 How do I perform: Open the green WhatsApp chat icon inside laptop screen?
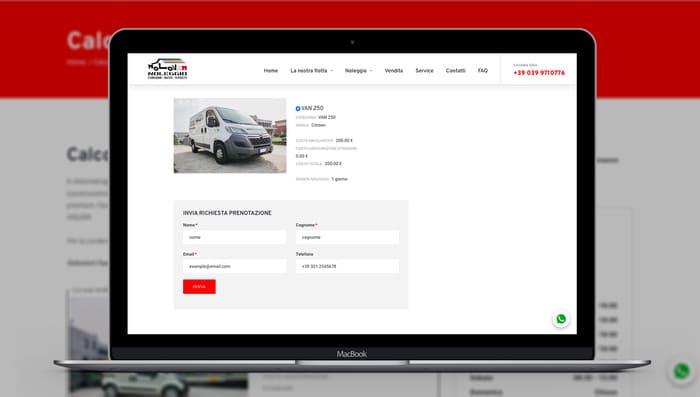[x=561, y=319]
